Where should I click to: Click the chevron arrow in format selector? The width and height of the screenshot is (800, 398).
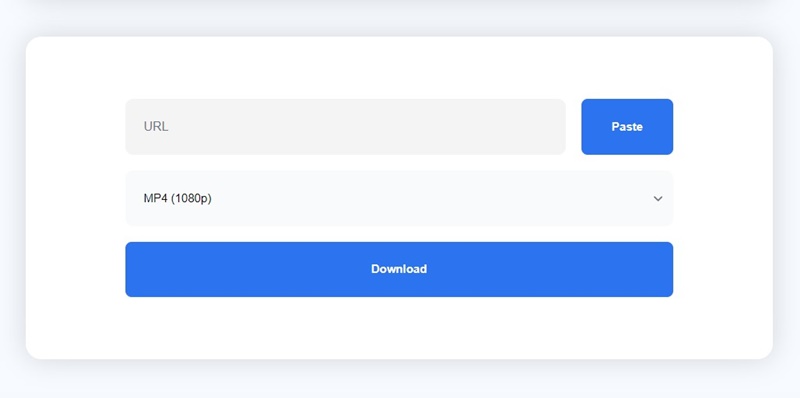pos(658,198)
